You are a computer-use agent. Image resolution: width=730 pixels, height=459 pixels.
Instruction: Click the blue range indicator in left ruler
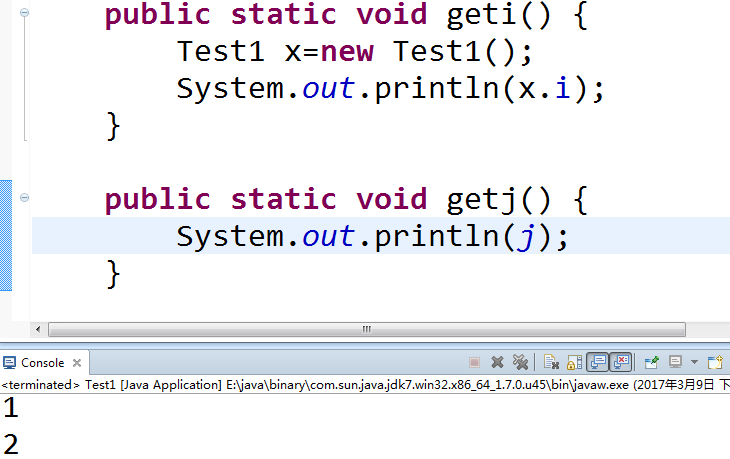6,235
